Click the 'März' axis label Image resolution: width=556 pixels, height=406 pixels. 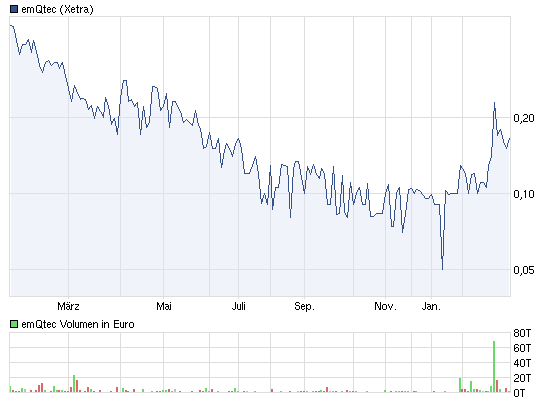(x=68, y=306)
